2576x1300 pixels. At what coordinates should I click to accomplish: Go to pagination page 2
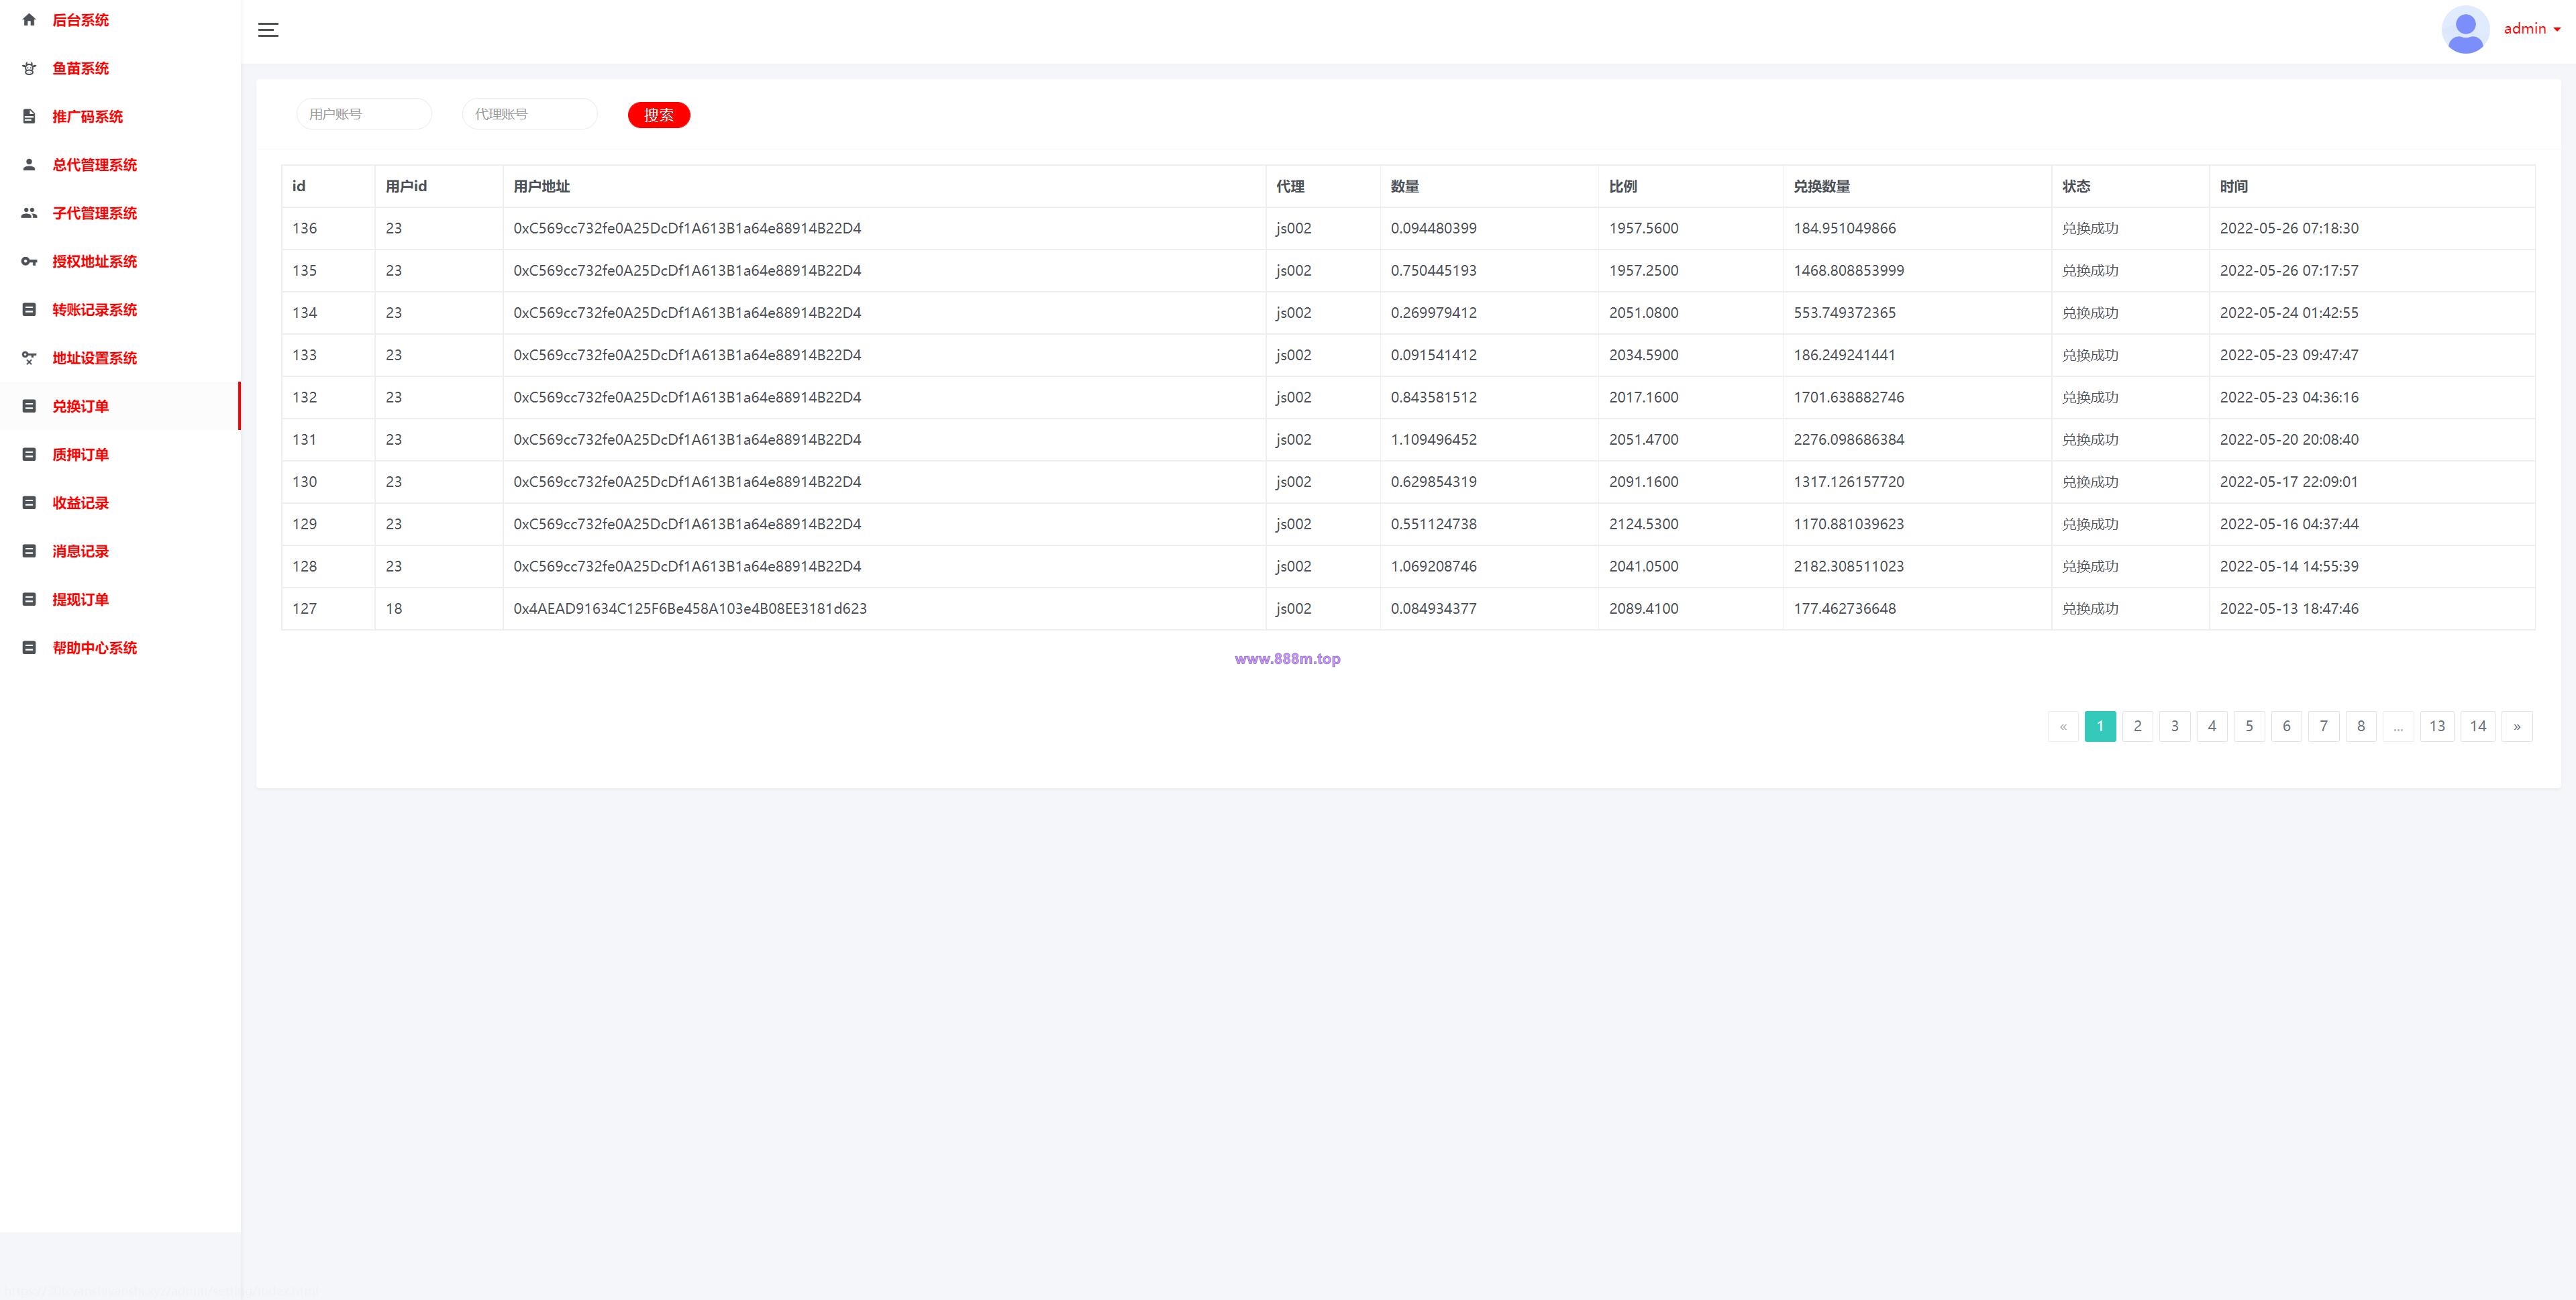click(2138, 726)
